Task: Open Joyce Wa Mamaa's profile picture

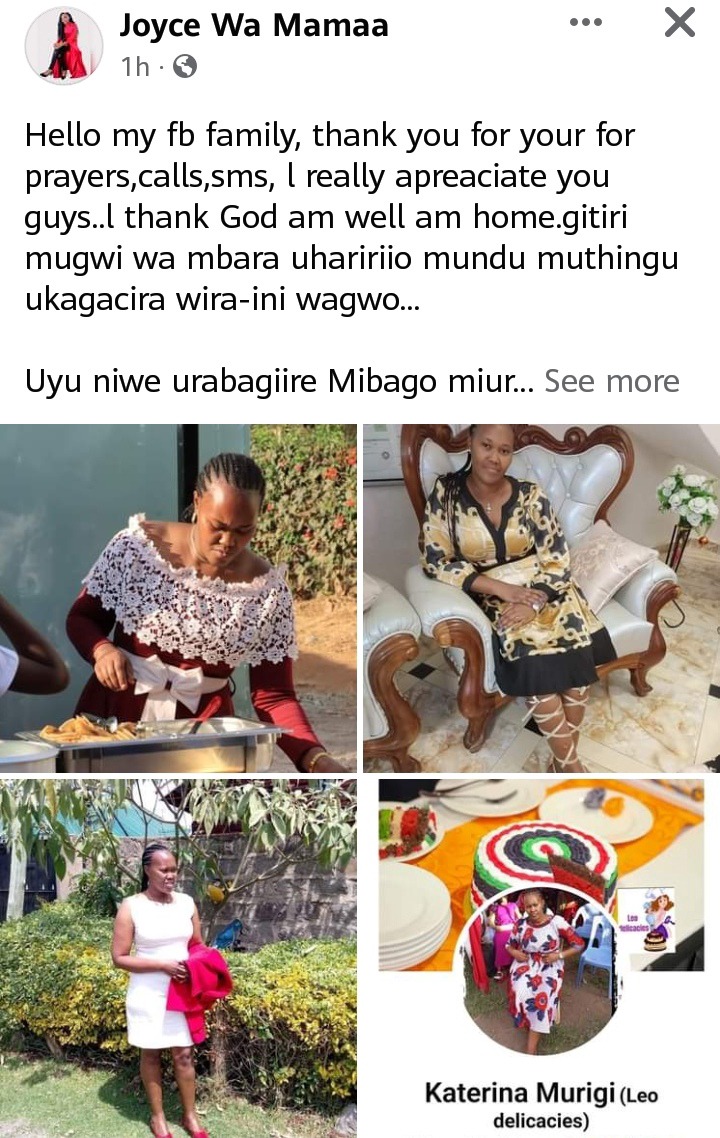Action: coord(64,46)
